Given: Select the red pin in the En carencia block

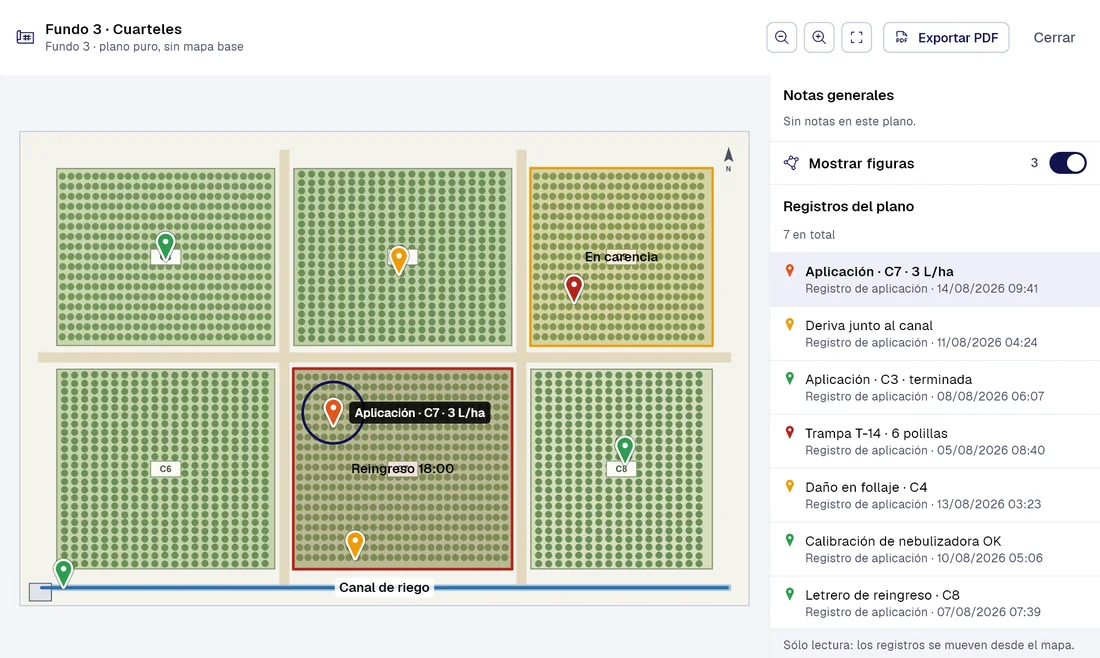Looking at the screenshot, I should coord(574,288).
